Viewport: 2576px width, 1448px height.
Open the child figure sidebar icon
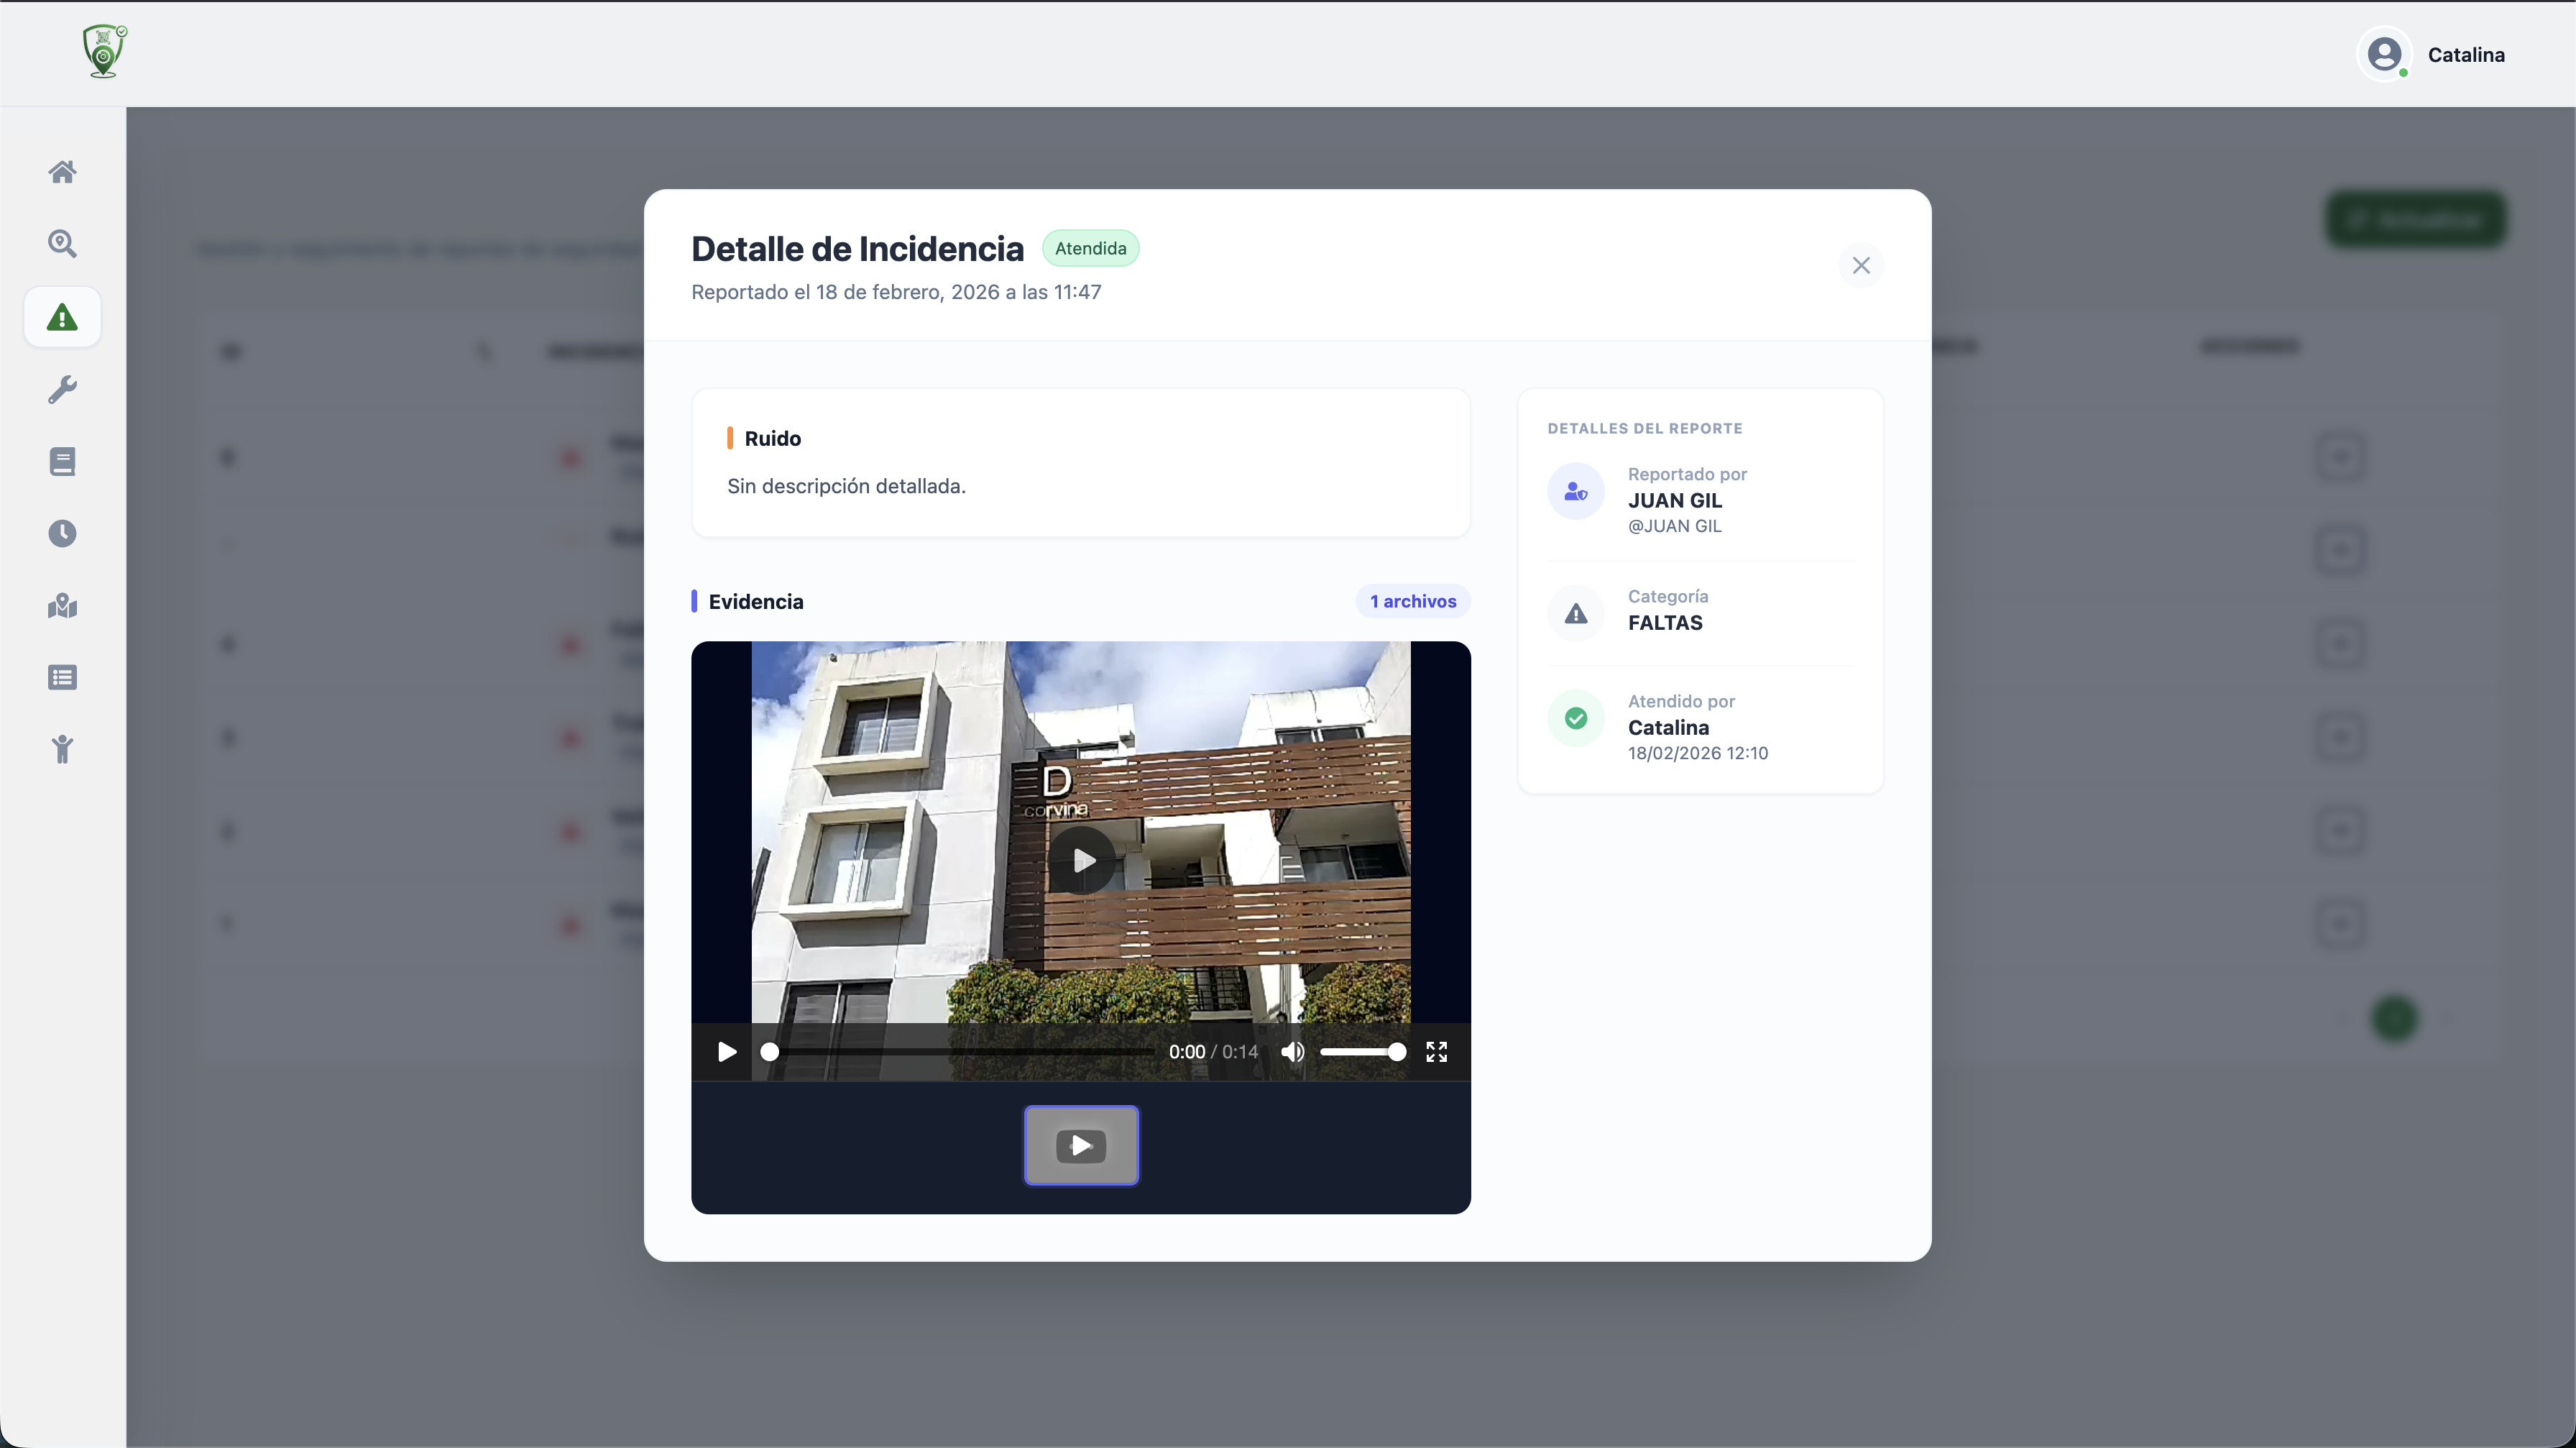[62, 749]
